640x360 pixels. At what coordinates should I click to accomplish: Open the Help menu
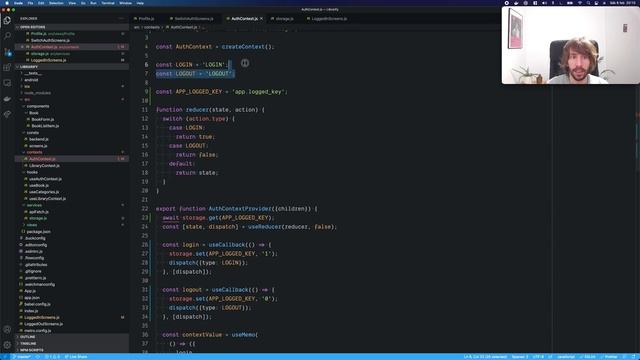coord(140,3)
